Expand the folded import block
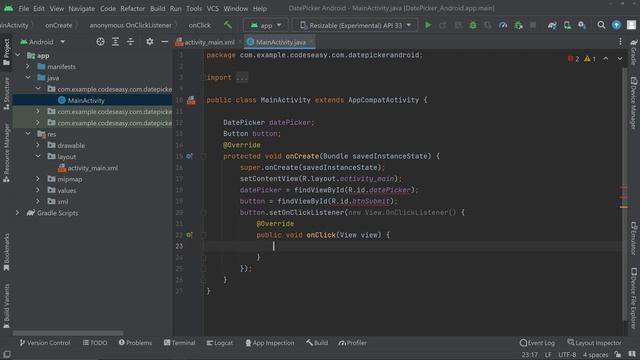The width and height of the screenshot is (640, 360). point(242,78)
